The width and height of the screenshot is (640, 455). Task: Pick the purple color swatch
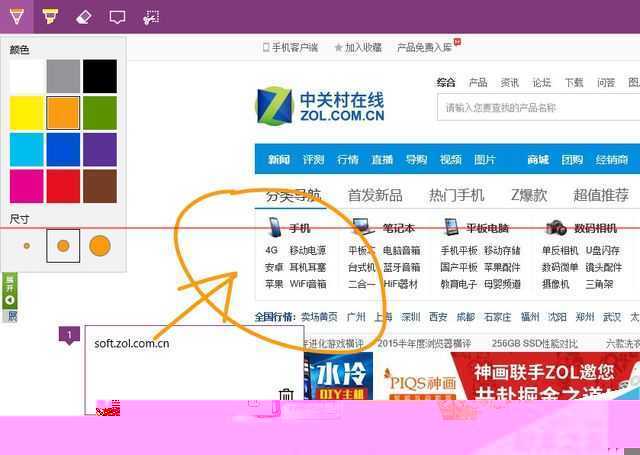coord(100,150)
